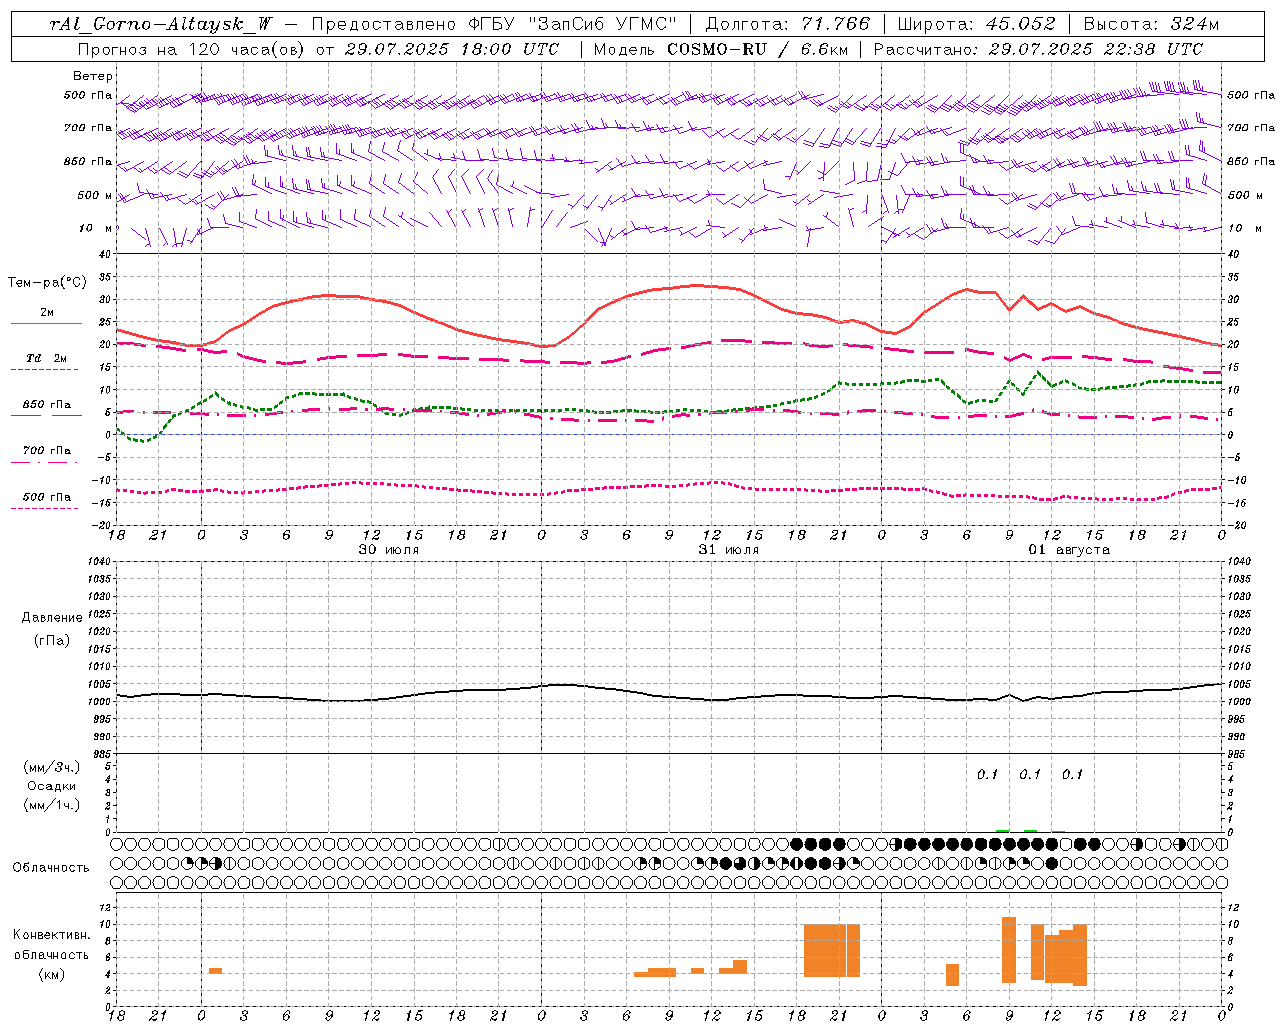
Task: Click the Широта: 45.052 value
Action: point(976,24)
